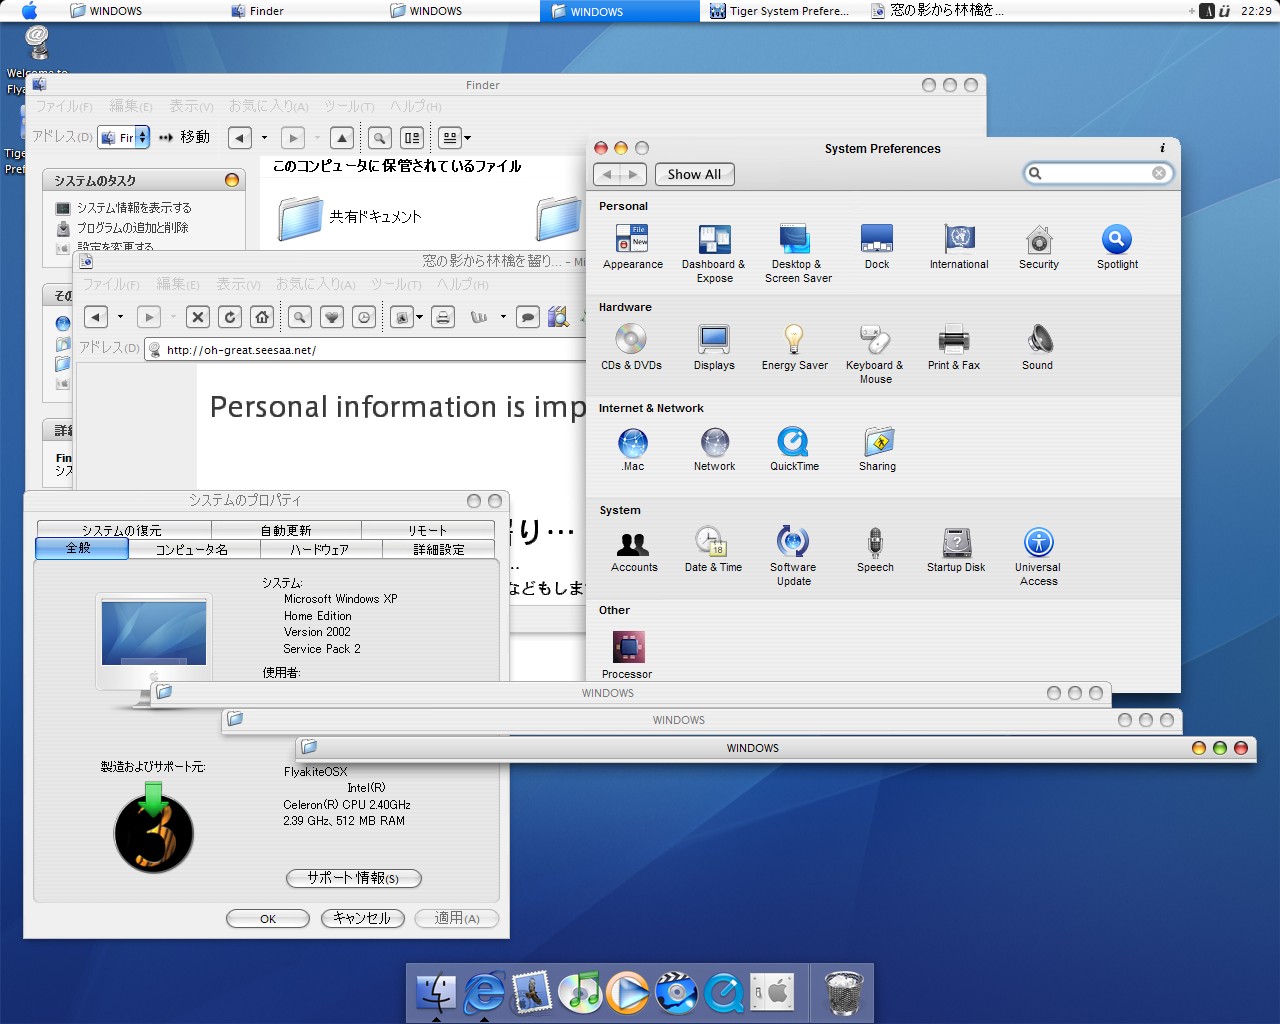Open Tiger System Preferences taskbar item
The width and height of the screenshot is (1280, 1024).
coord(779,11)
